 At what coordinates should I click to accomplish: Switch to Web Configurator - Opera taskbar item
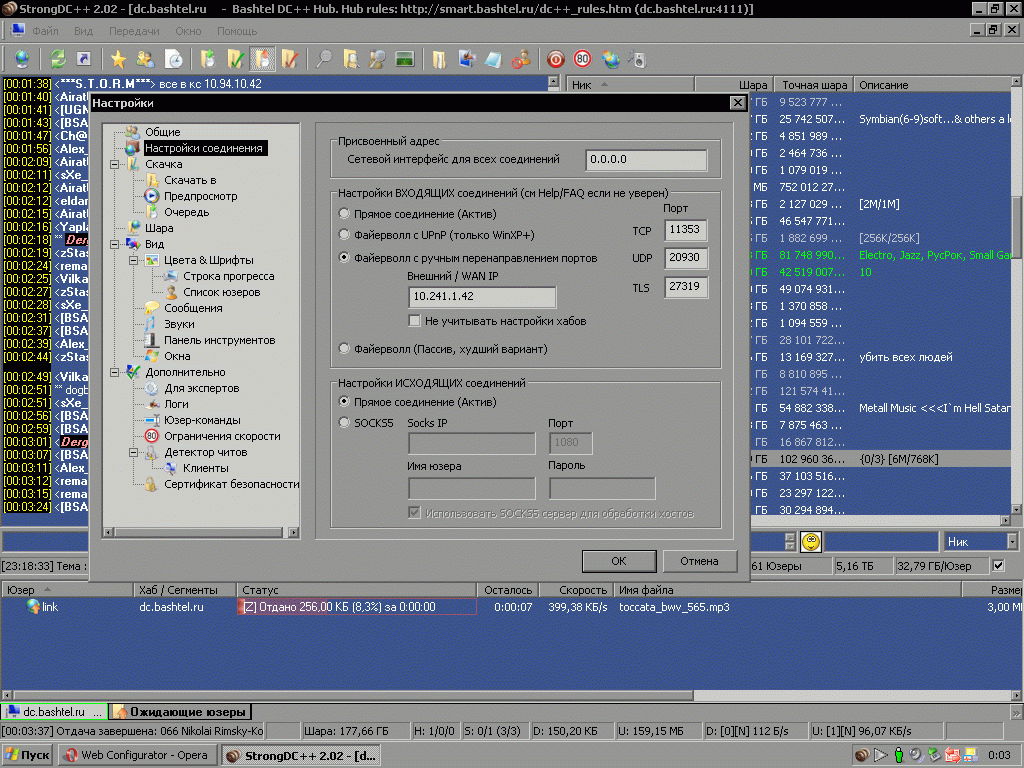[x=136, y=755]
